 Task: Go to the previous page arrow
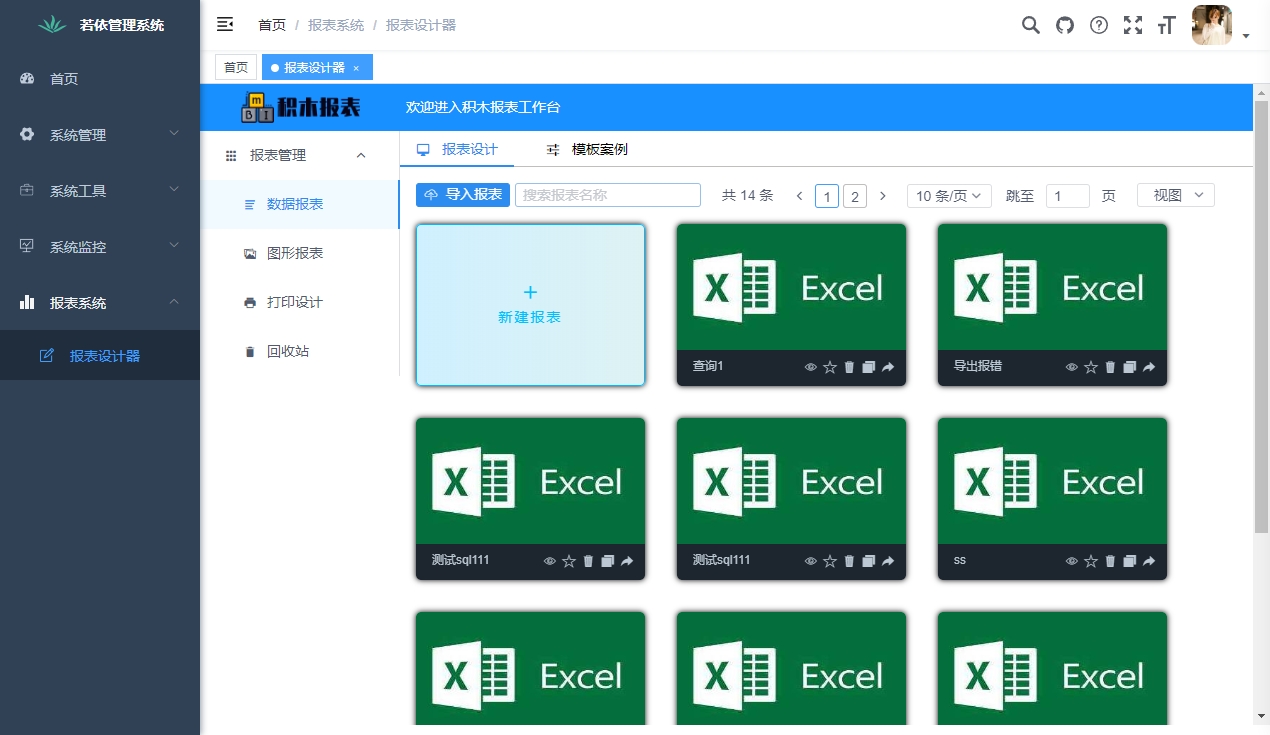point(799,196)
